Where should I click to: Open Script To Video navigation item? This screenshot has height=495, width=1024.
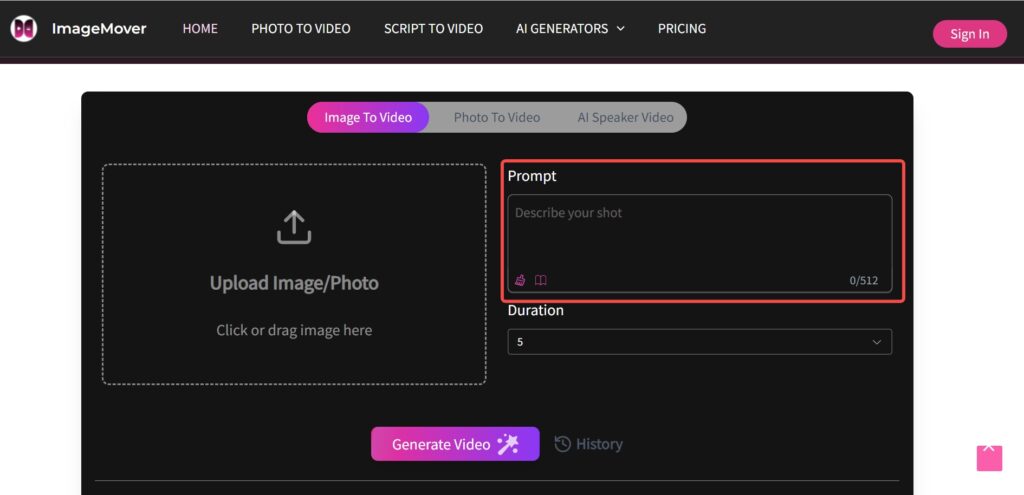coord(434,29)
